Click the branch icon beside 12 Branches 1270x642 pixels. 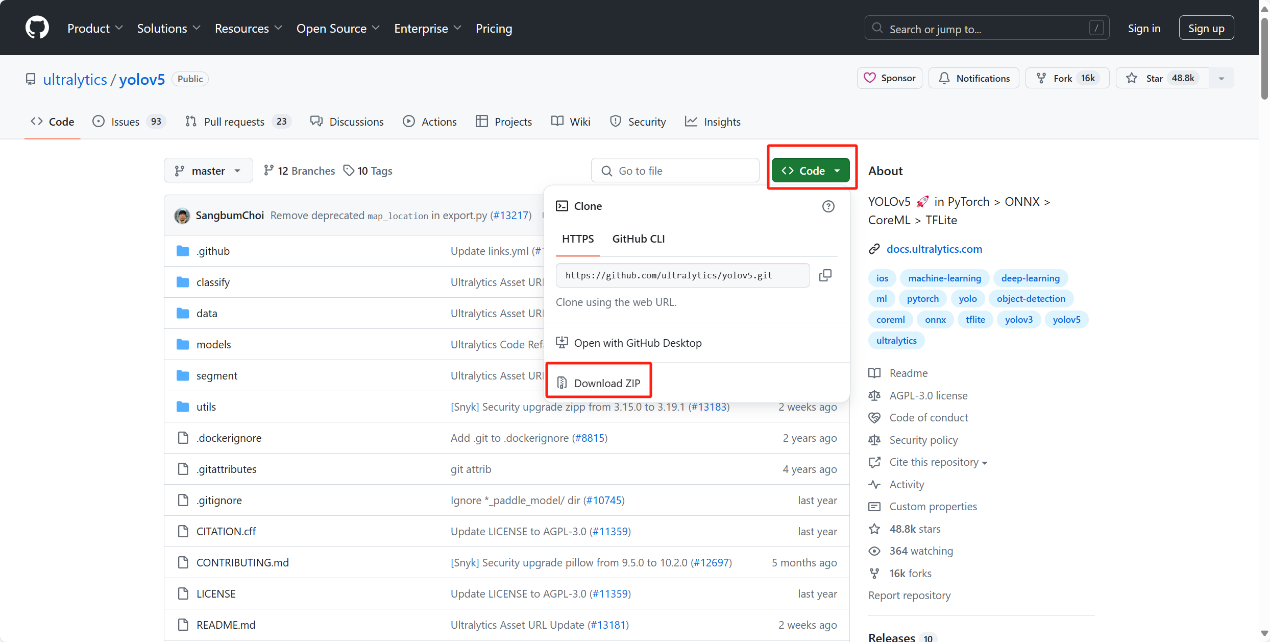[x=268, y=171]
